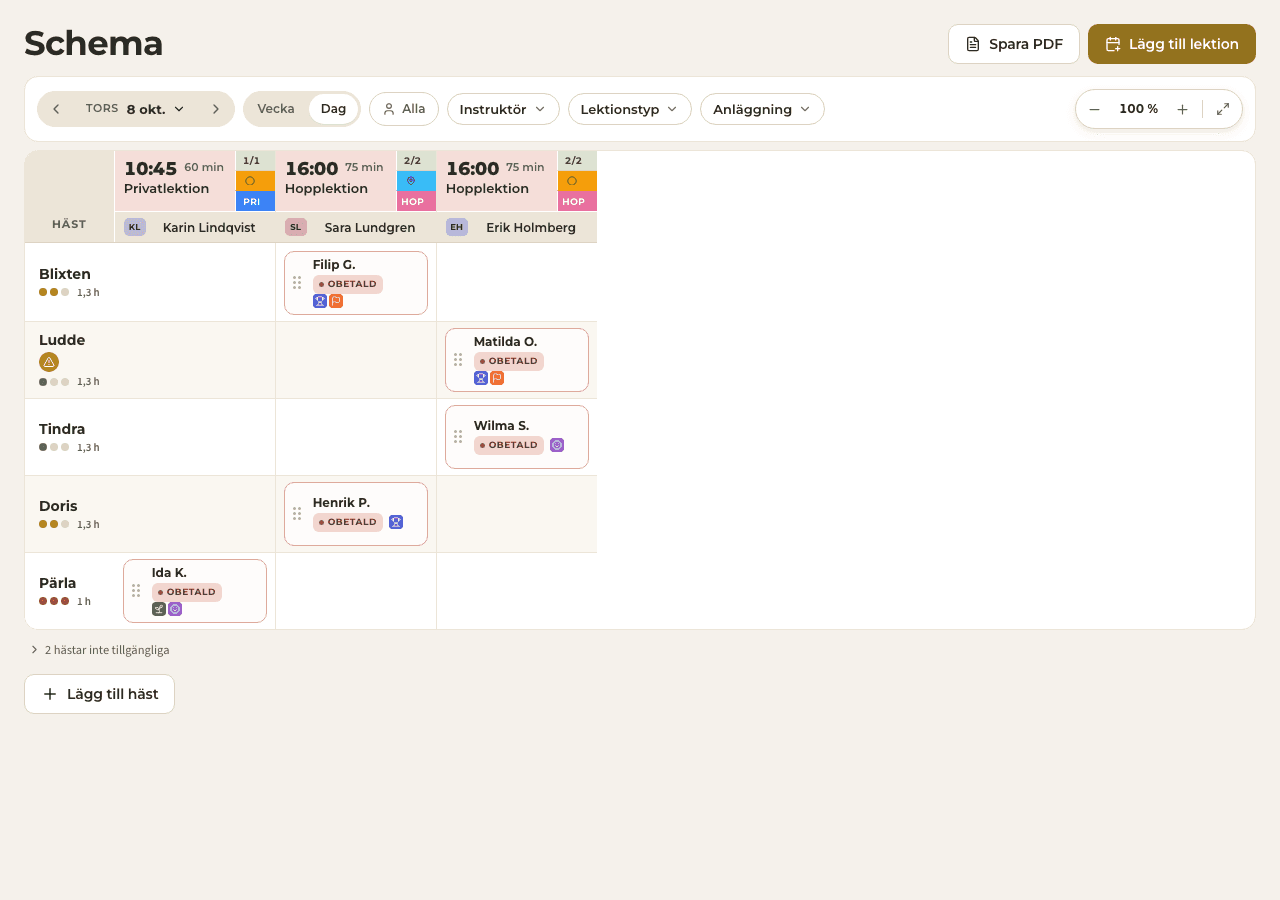Click the blue trophy icon on Filip G.'s card

(x=320, y=301)
